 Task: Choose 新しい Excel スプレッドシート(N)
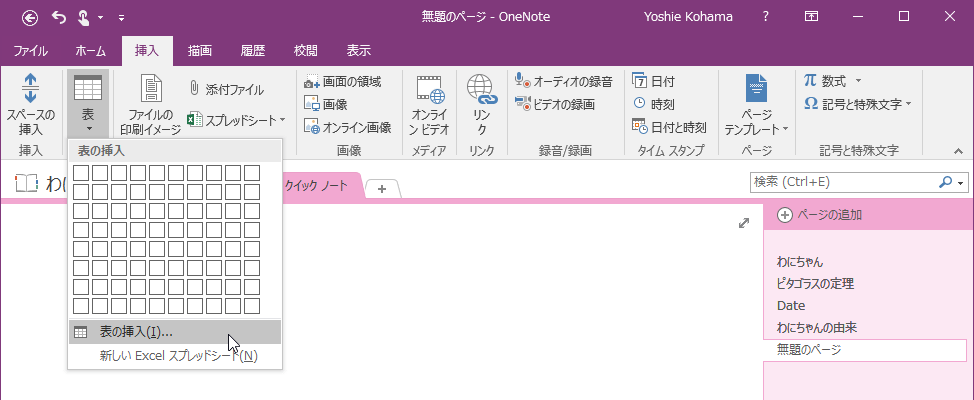175,356
